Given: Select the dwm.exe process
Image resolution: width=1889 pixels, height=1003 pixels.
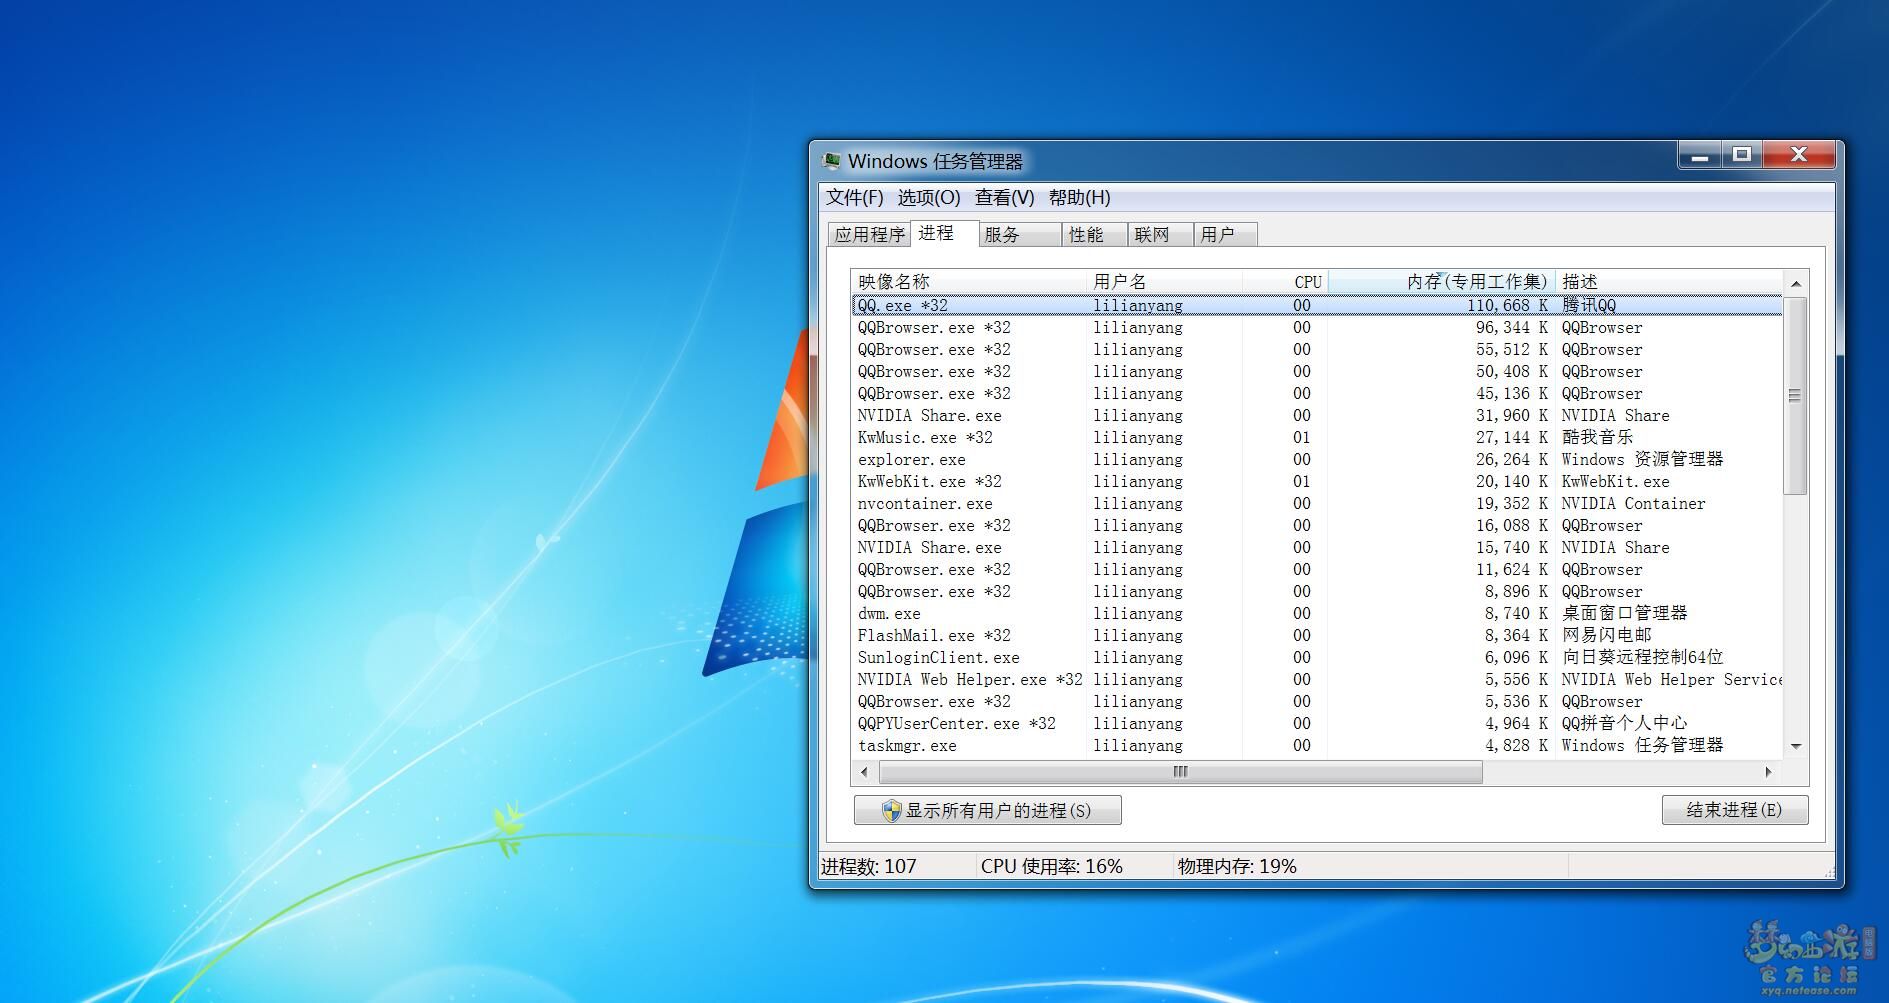Looking at the screenshot, I should click(1317, 614).
